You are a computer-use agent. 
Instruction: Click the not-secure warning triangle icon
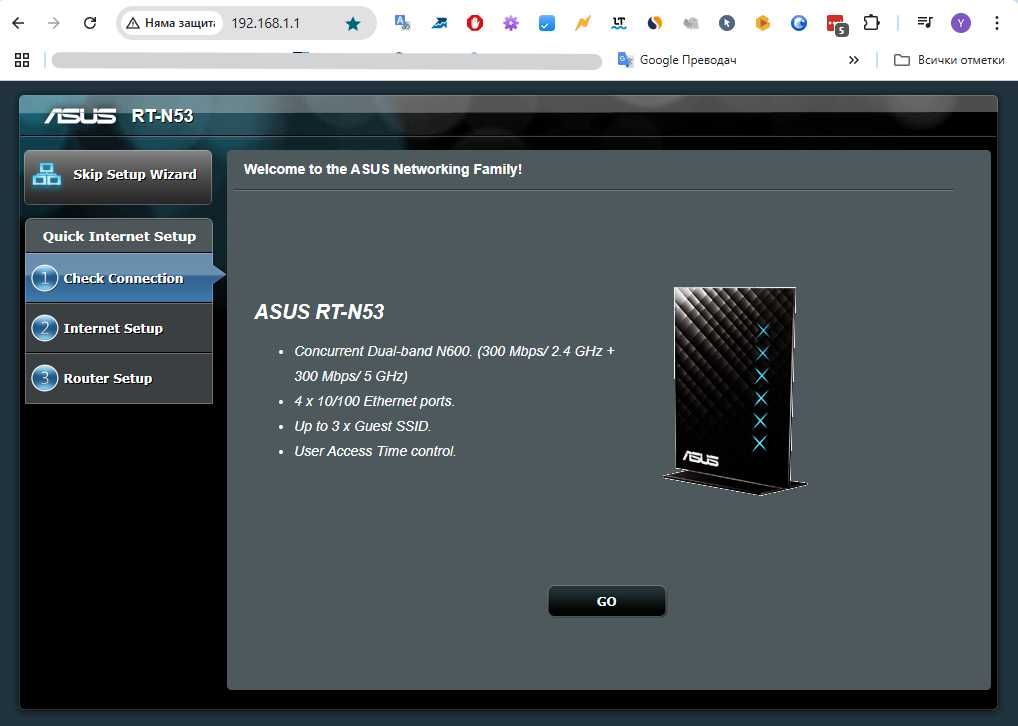pos(133,23)
